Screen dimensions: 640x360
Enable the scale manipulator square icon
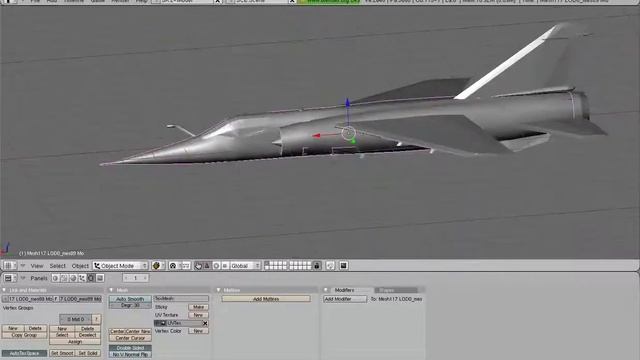coord(224,266)
